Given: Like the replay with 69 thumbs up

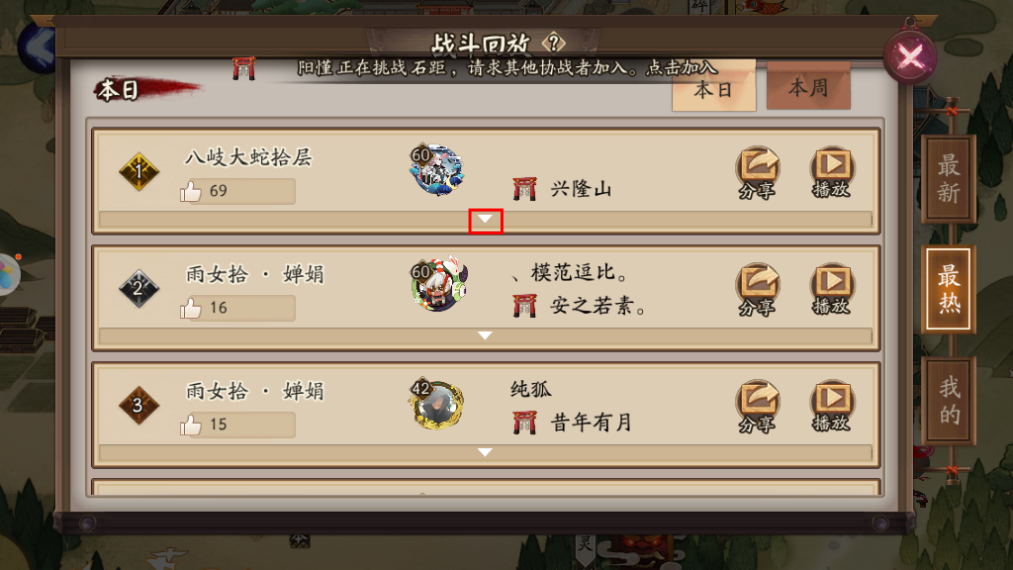Looking at the screenshot, I should click(x=191, y=191).
